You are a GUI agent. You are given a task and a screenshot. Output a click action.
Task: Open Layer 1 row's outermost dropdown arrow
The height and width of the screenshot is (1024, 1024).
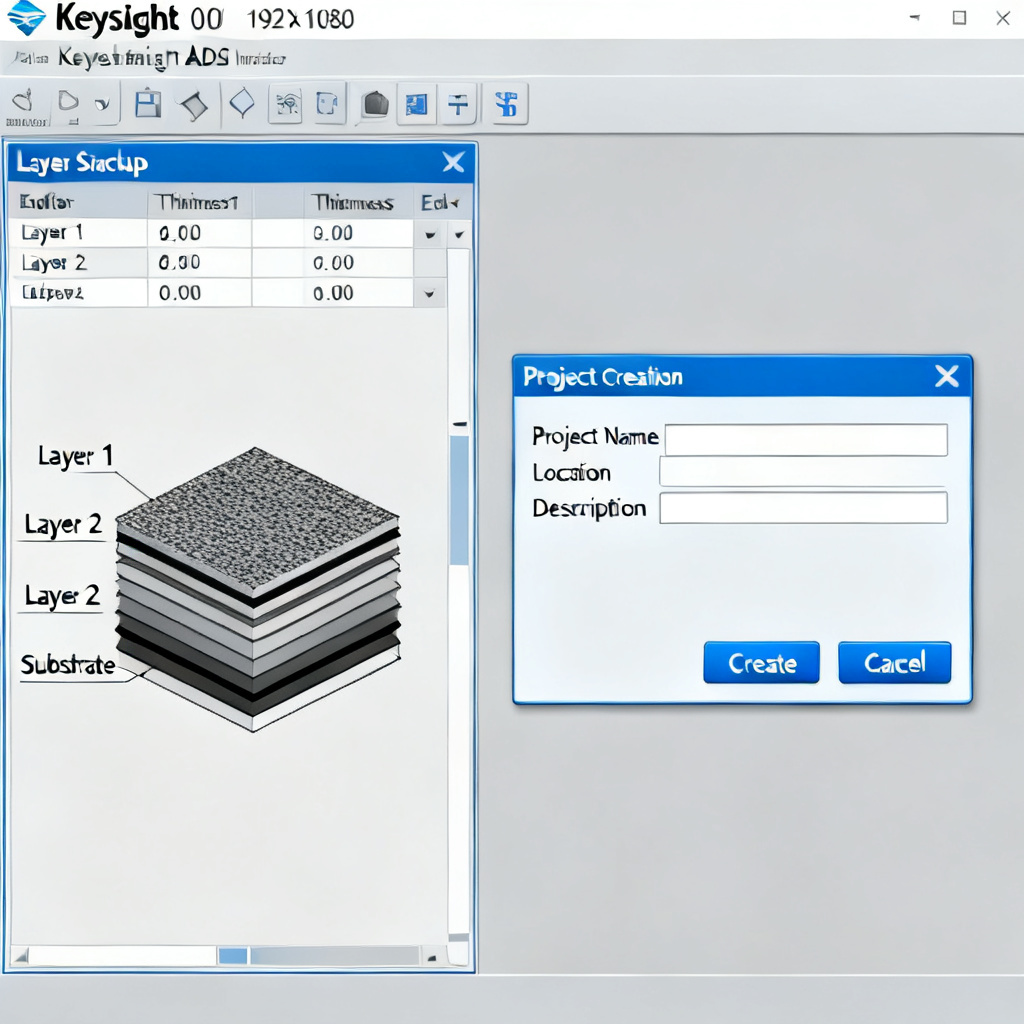(459, 234)
